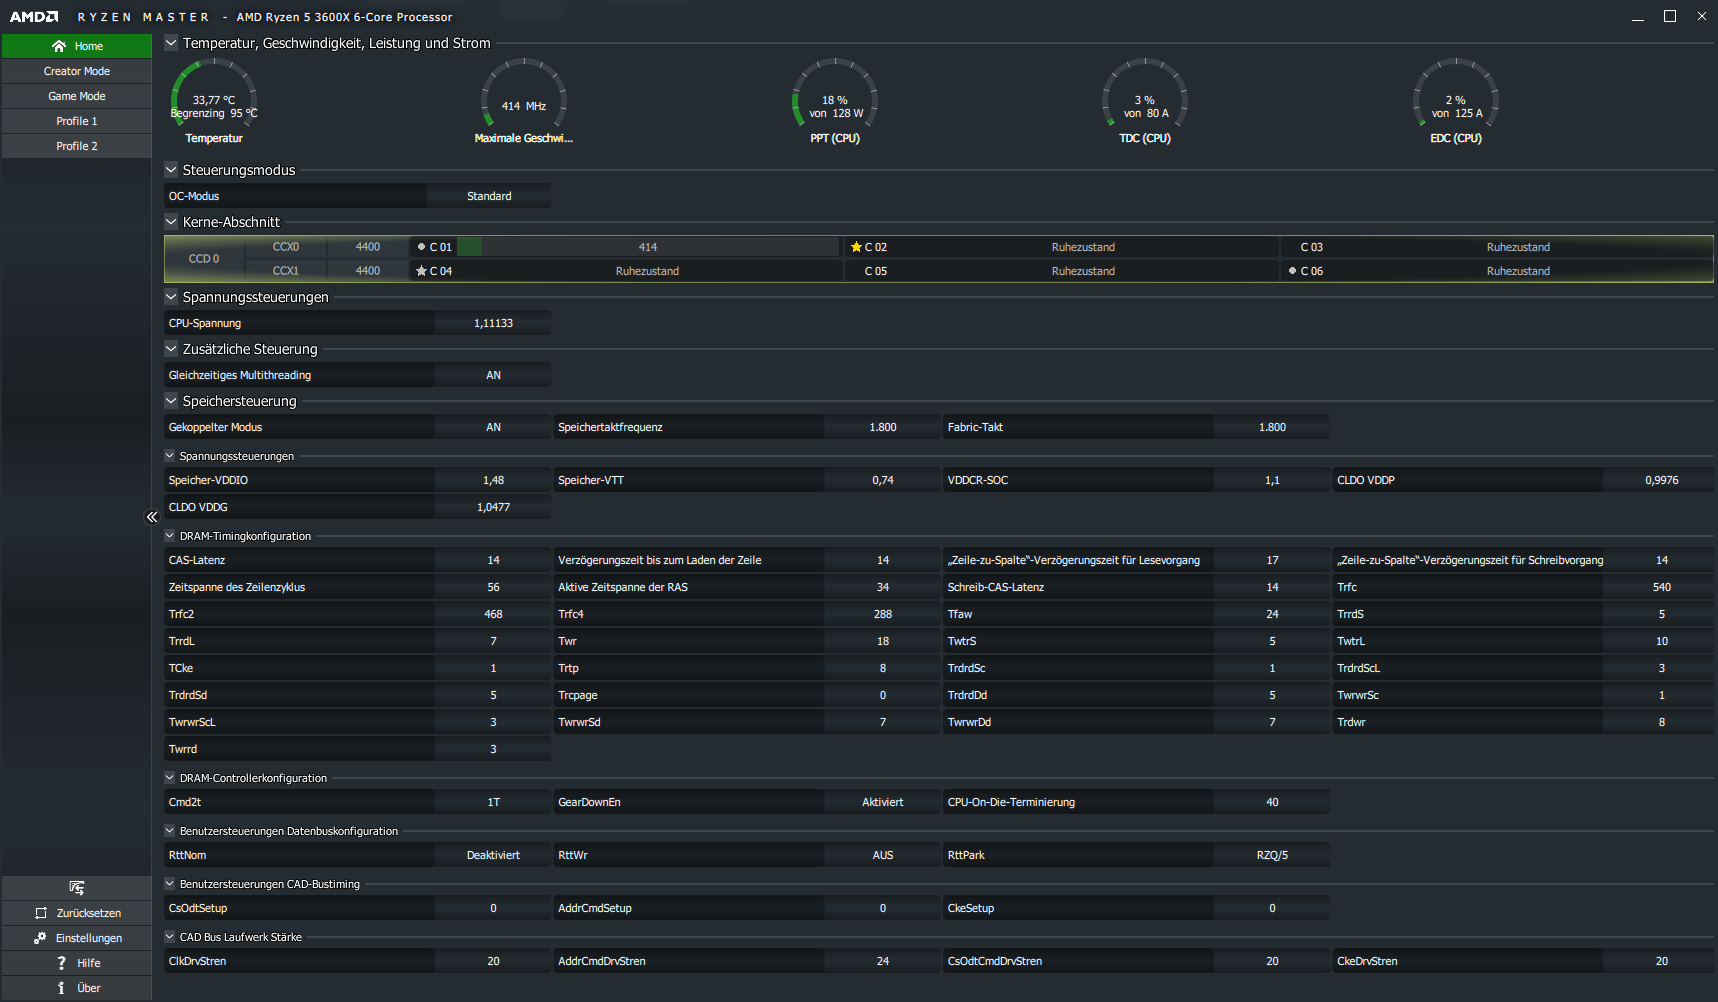This screenshot has width=1718, height=1002.
Task: Open the Über dialog from its label
Action: pyautogui.click(x=89, y=988)
